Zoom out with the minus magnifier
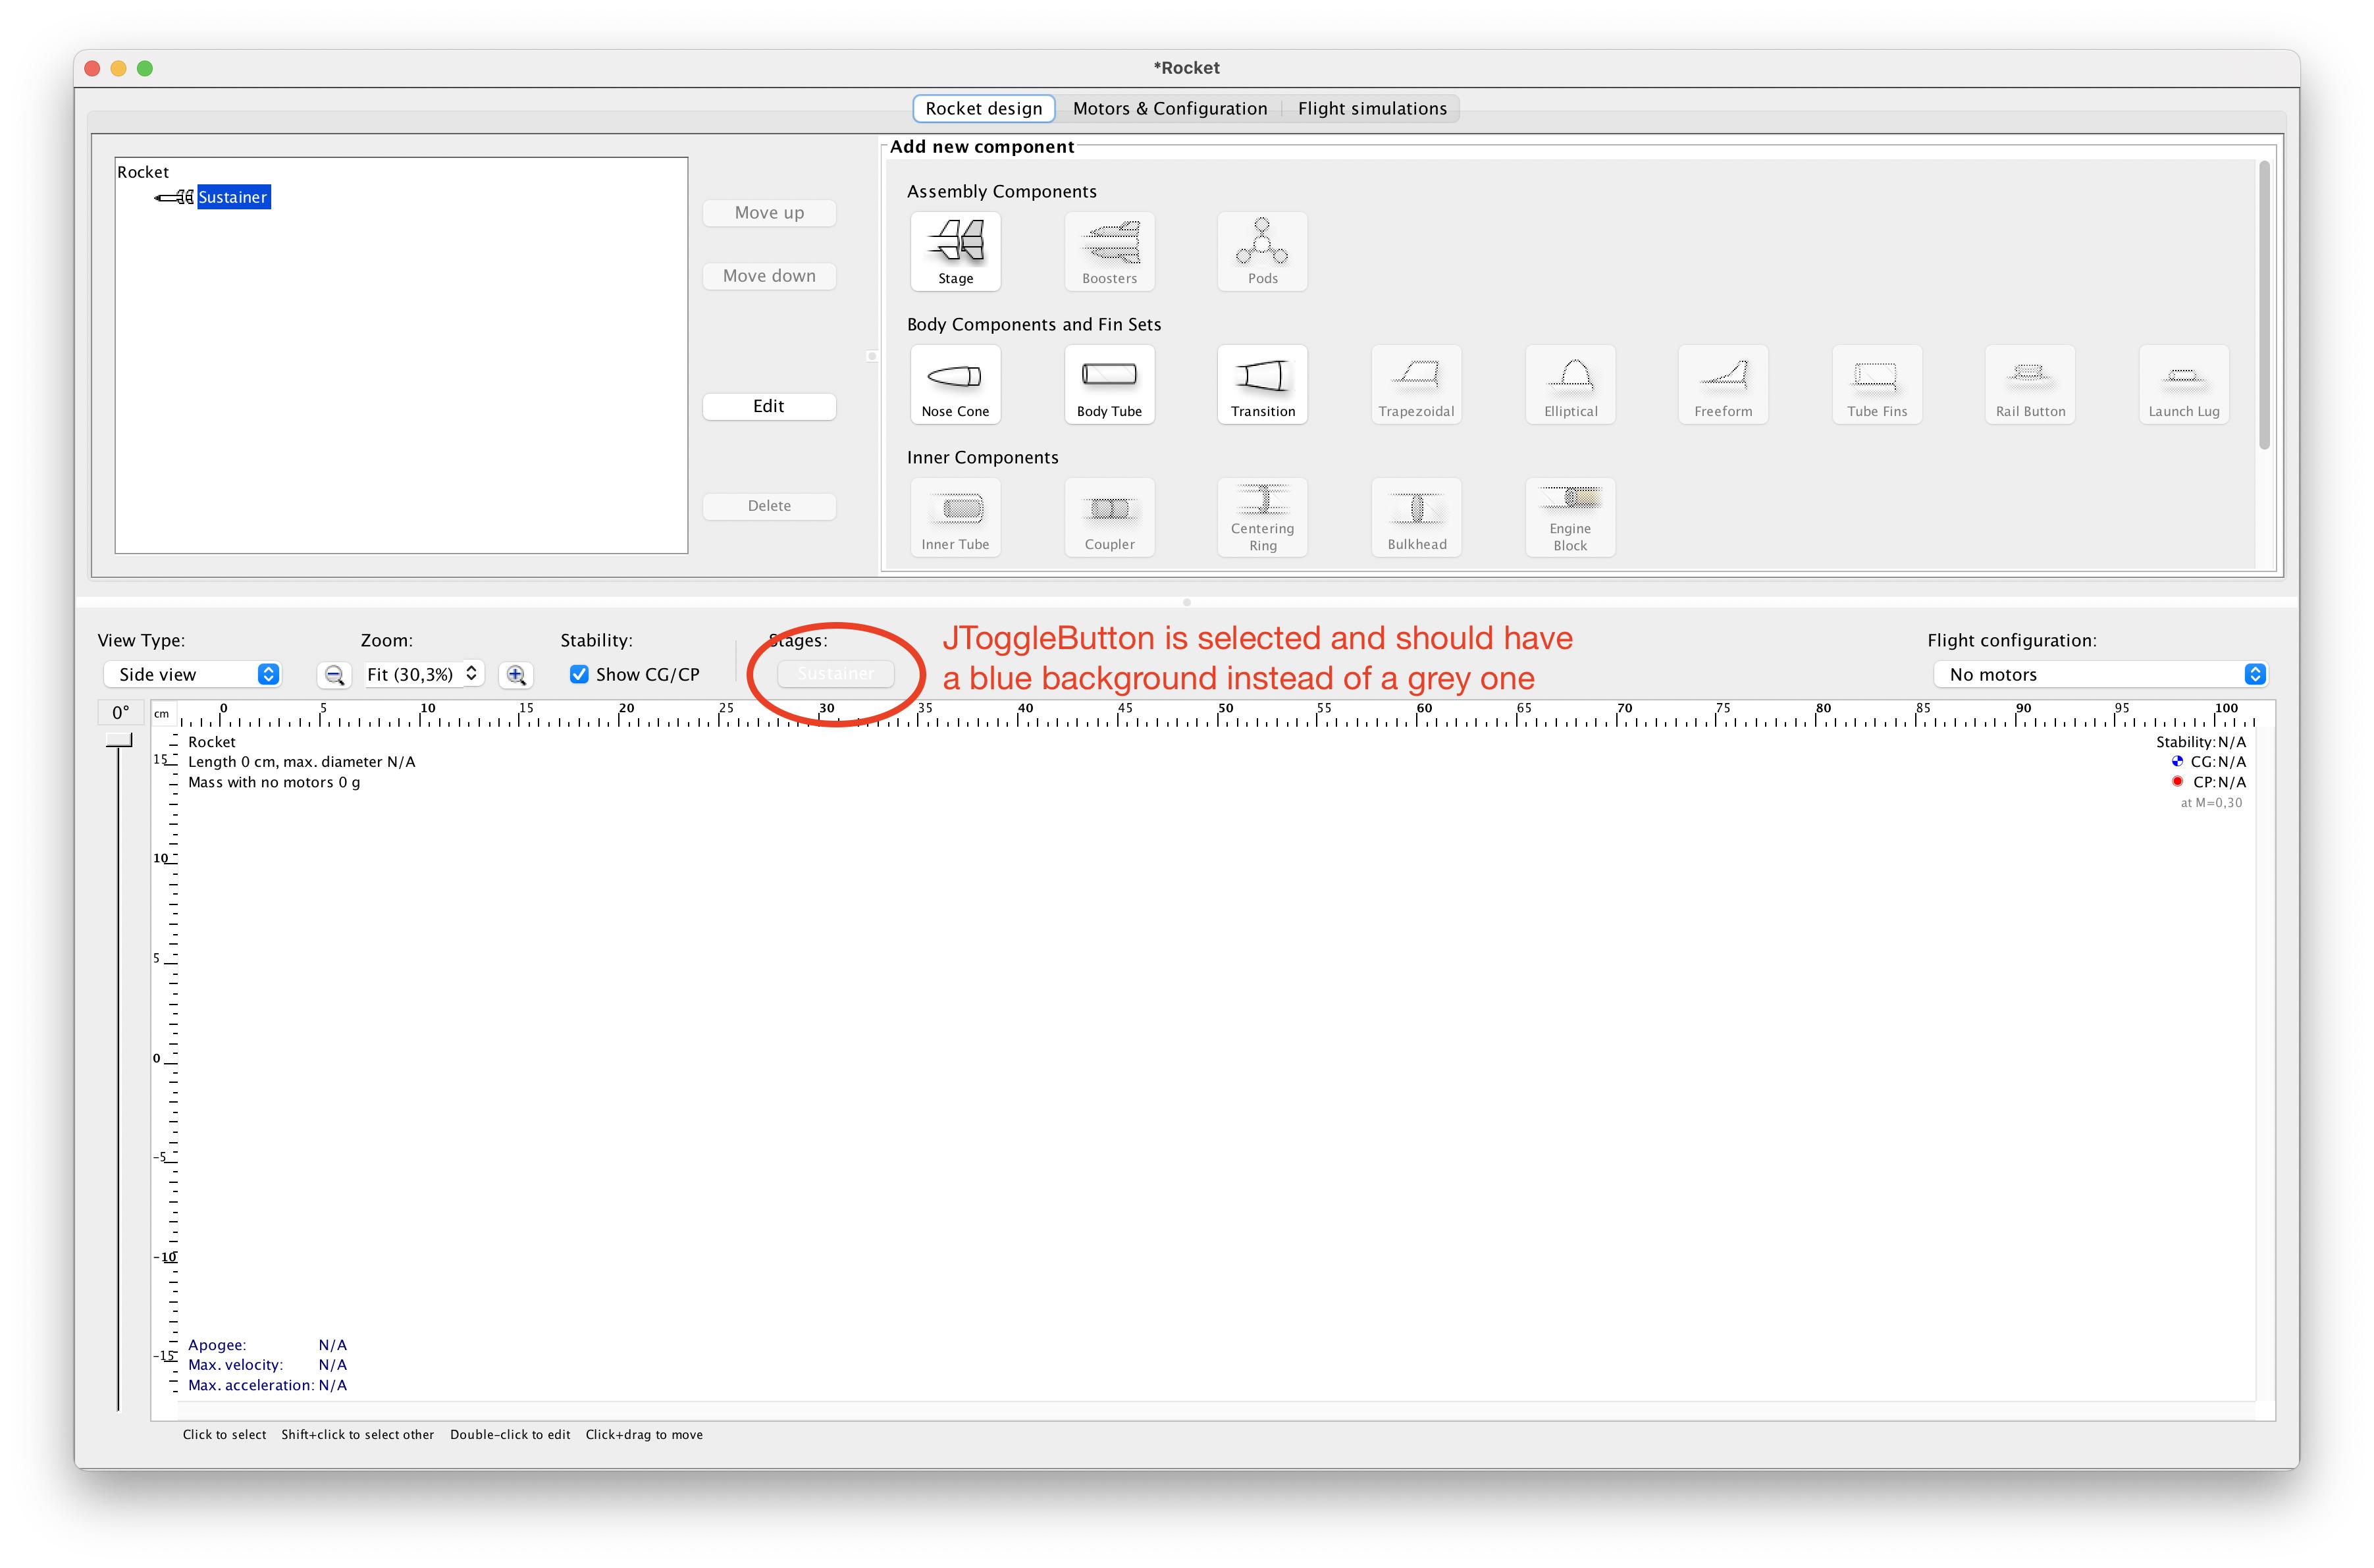This screenshot has height=1568, width=2374. point(334,675)
